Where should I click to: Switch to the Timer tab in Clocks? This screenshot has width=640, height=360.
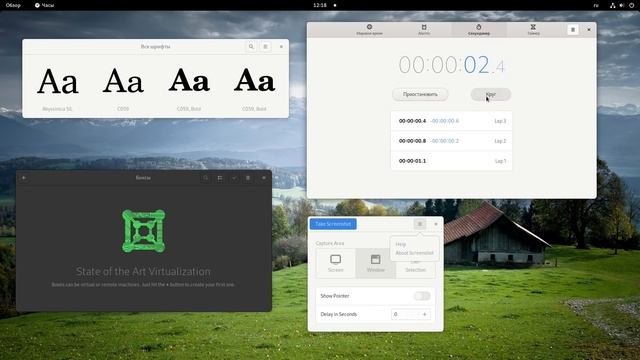(533, 29)
